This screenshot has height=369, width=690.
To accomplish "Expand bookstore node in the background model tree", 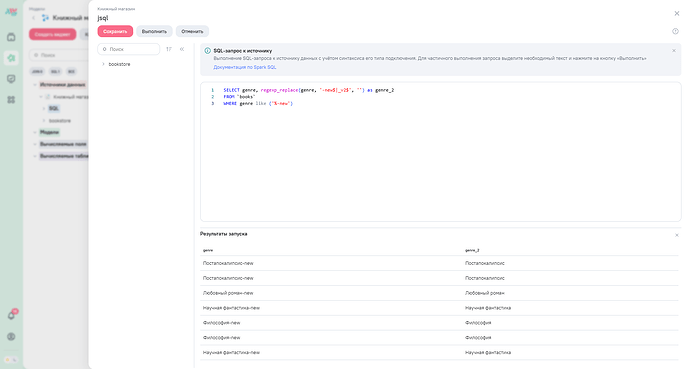I will (x=44, y=121).
